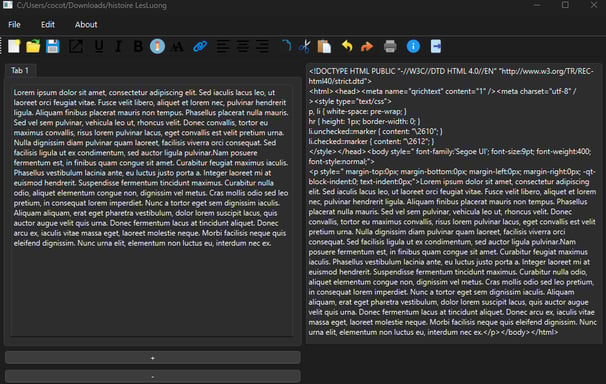Click the text 'p, li { white-space: pre-wrap; }'
Screen dimensions: 606x384
[357, 111]
